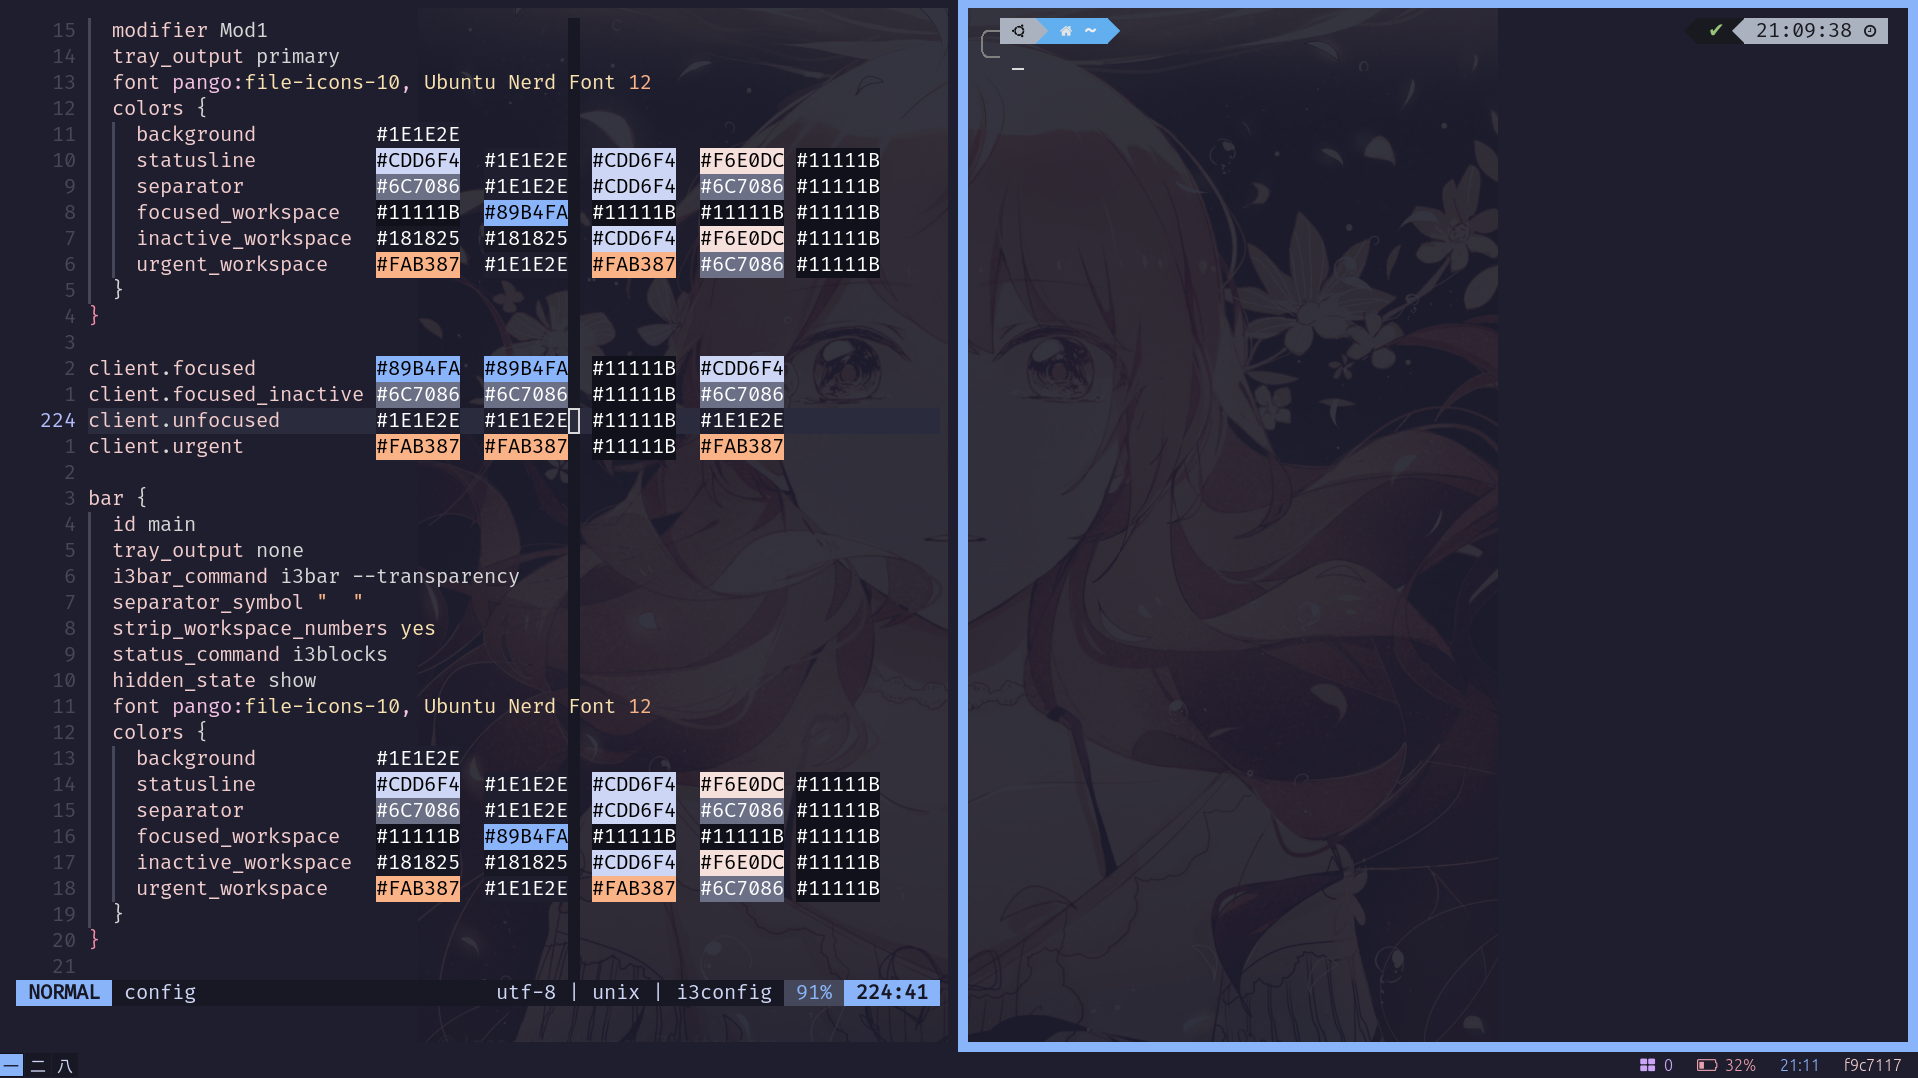Click the utf-8 encoding label
This screenshot has width=1918, height=1078.
tap(526, 992)
